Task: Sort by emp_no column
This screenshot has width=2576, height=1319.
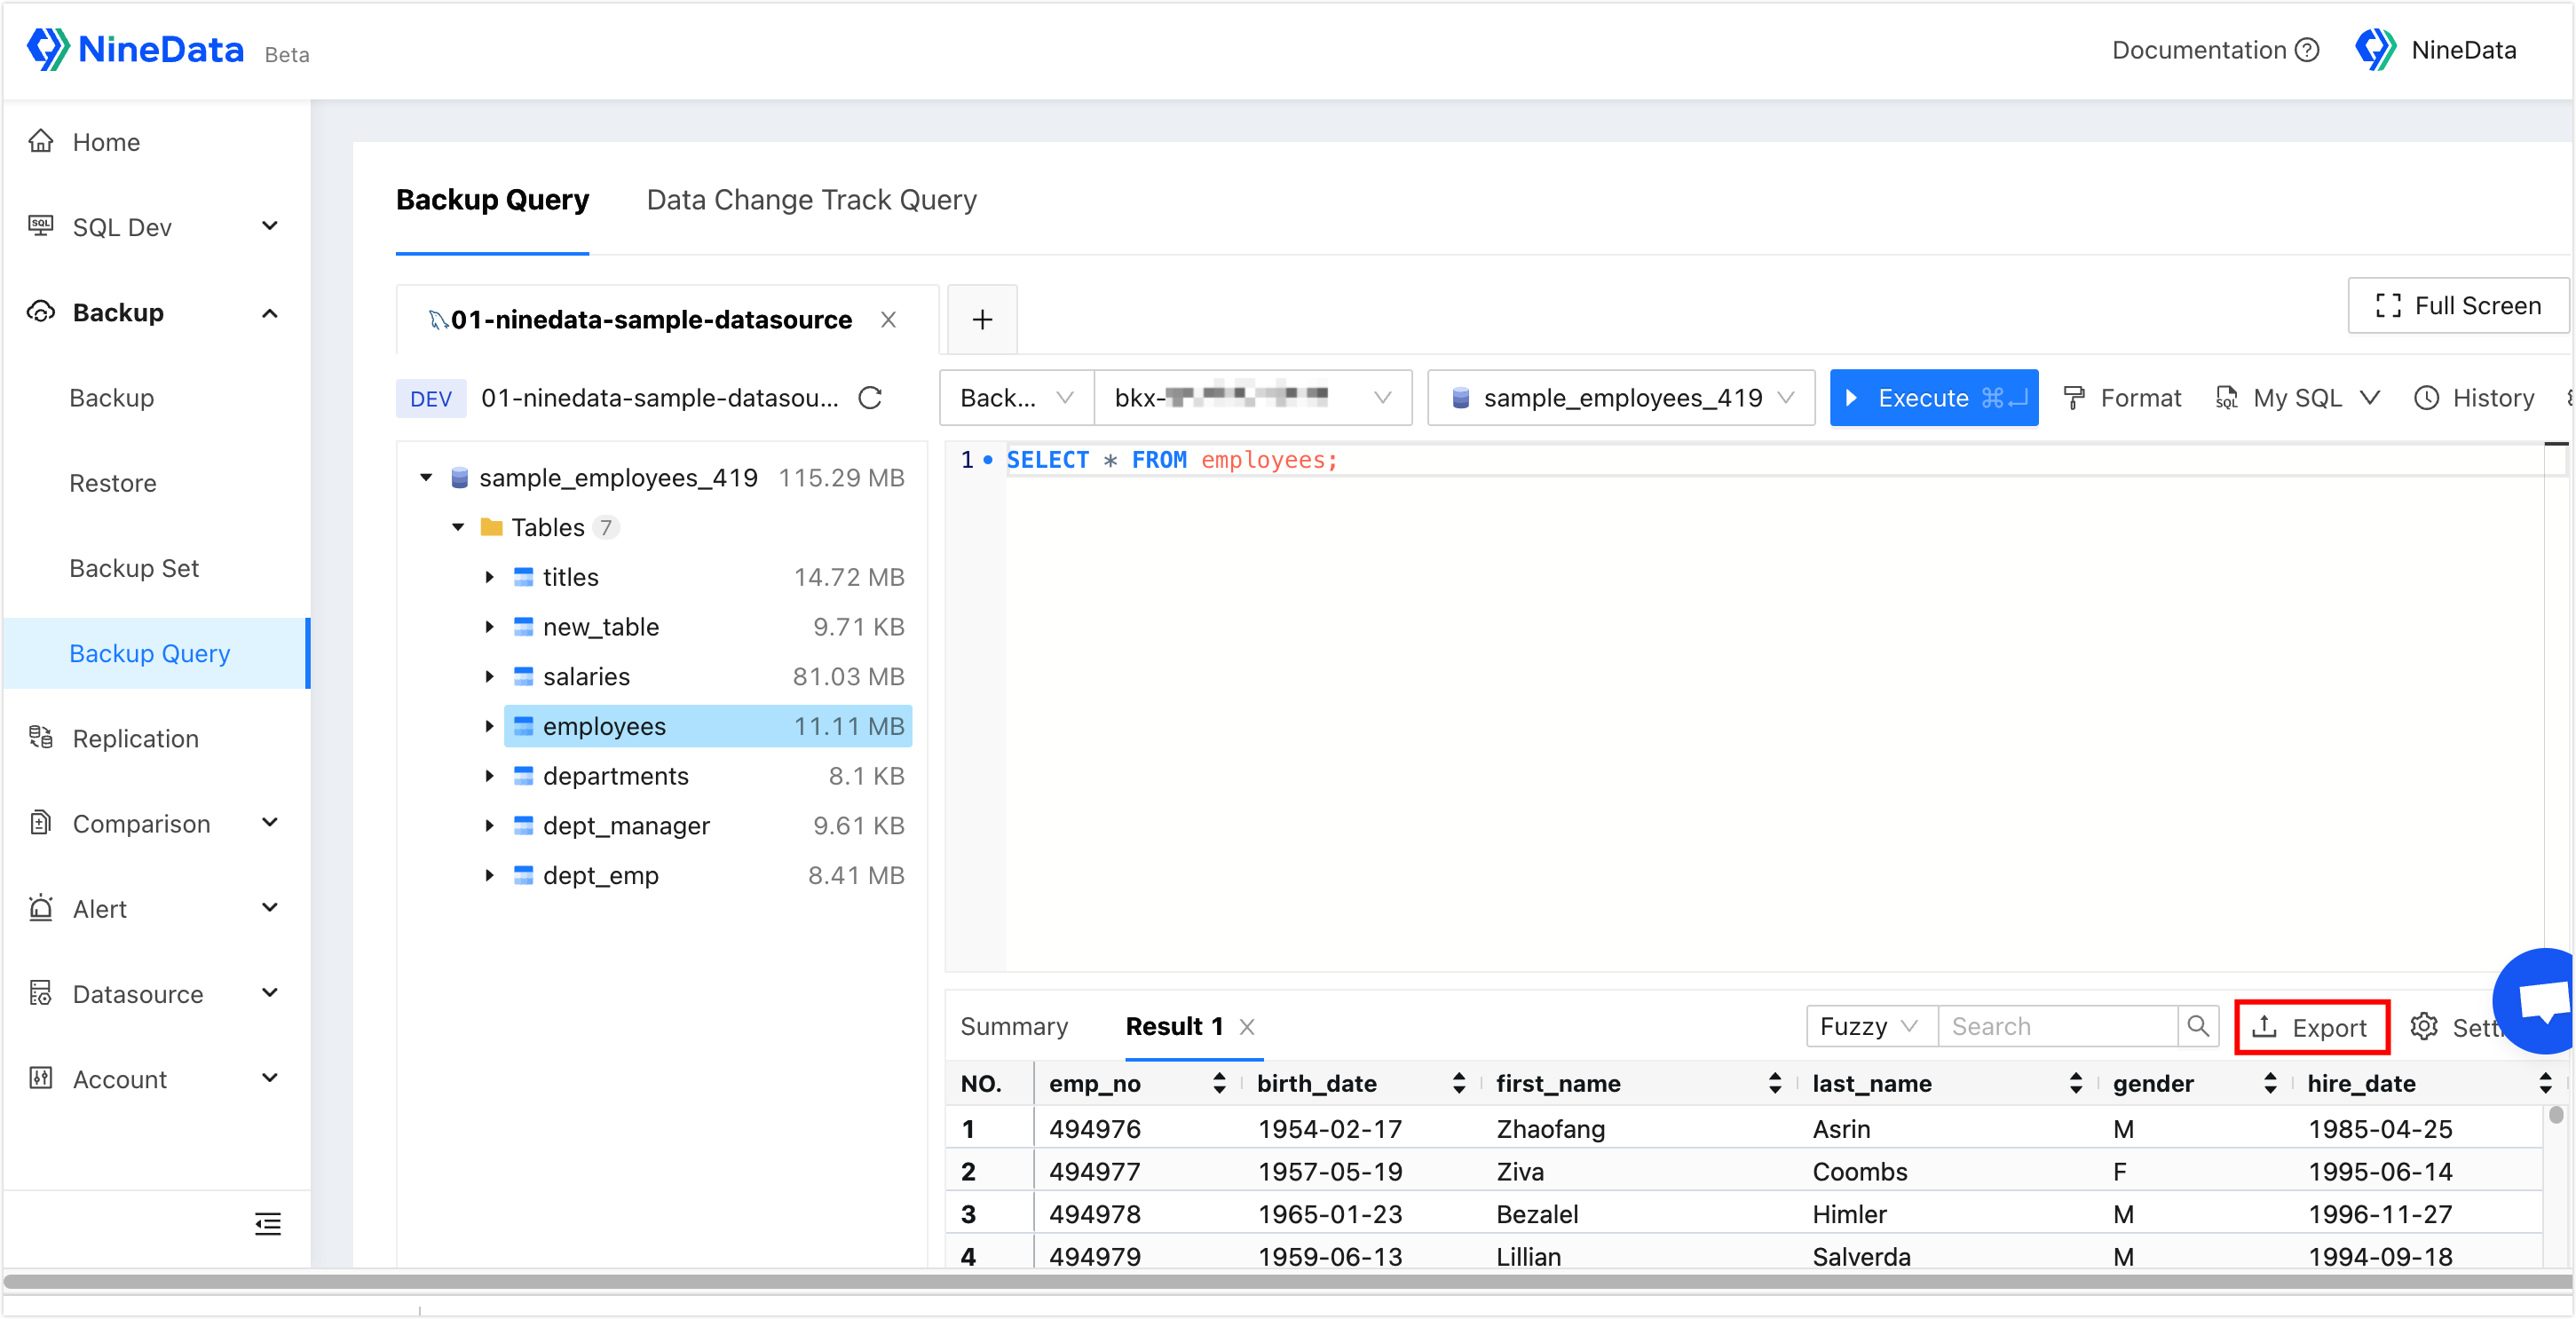Action: (x=1219, y=1083)
